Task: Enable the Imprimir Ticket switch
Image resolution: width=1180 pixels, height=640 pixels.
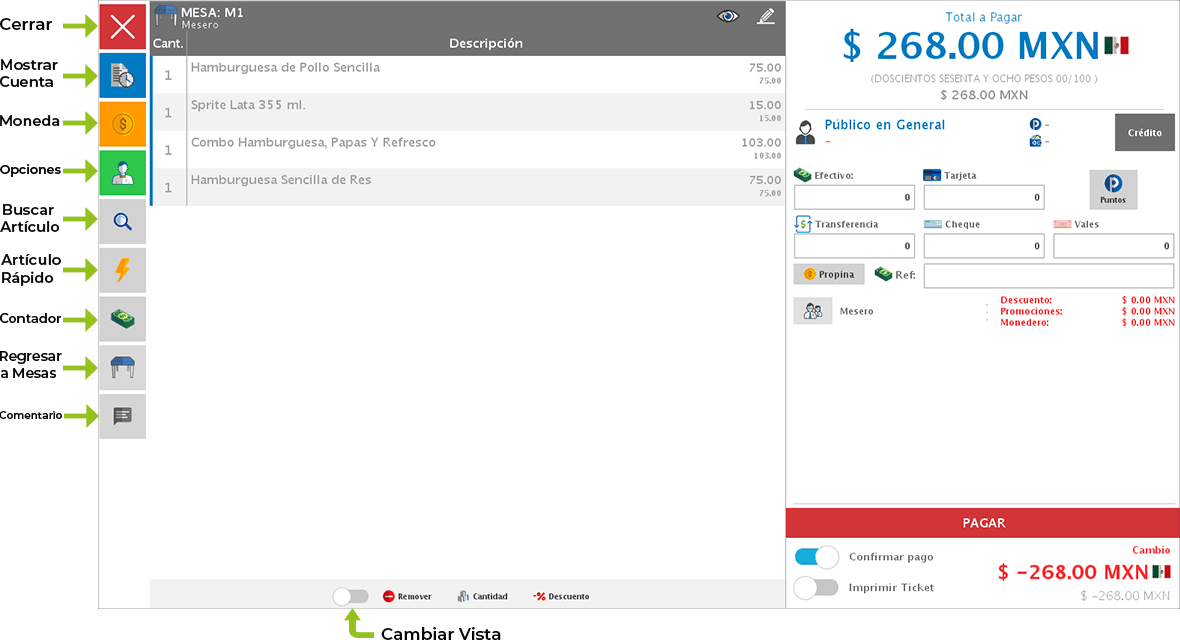Action: tap(816, 587)
